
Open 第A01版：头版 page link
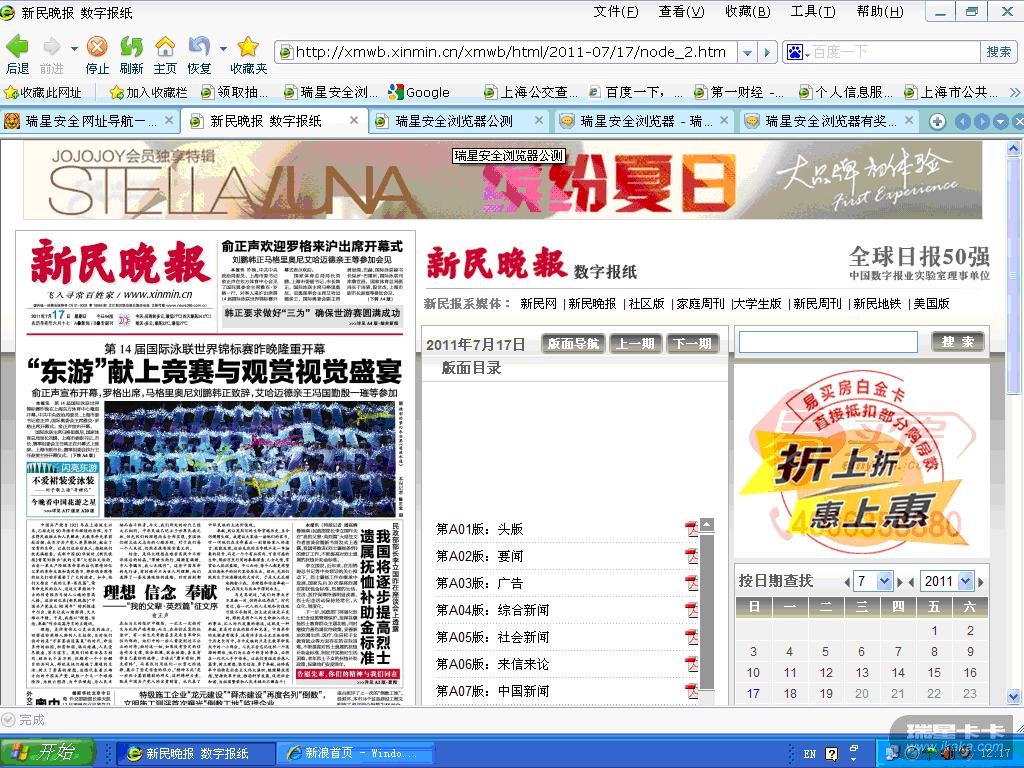(x=479, y=529)
